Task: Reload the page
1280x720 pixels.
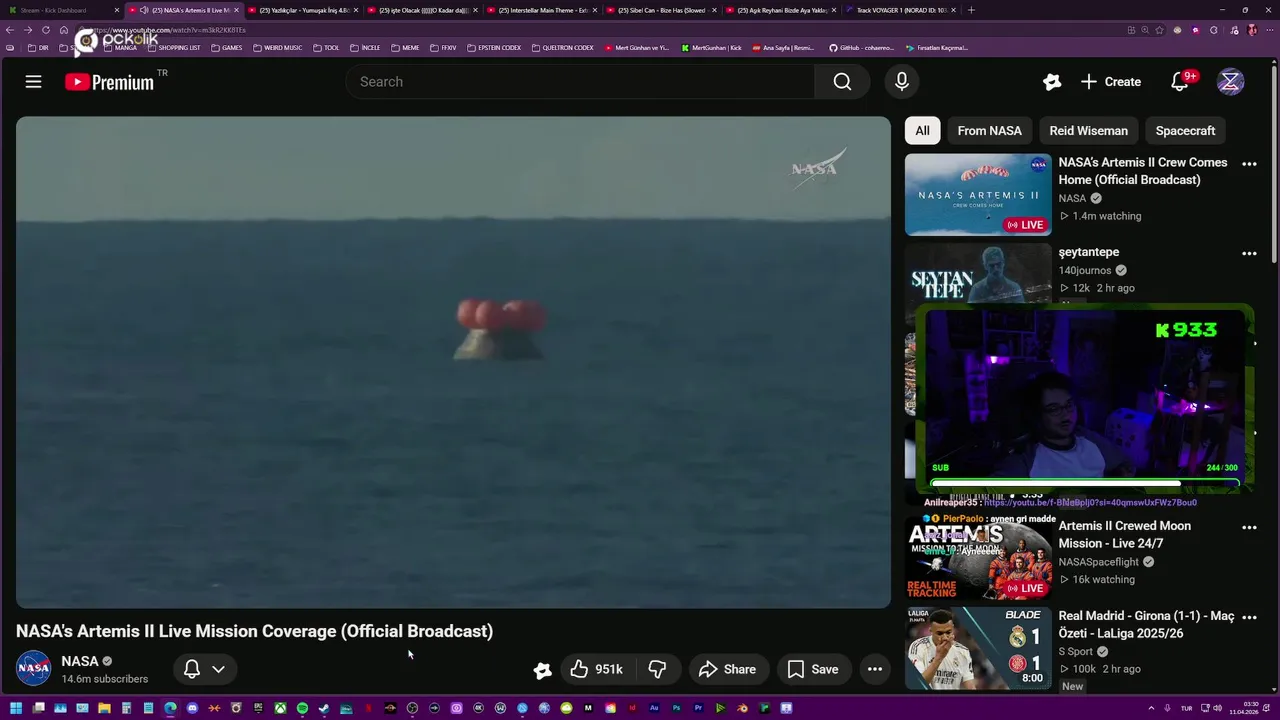Action: click(x=46, y=30)
